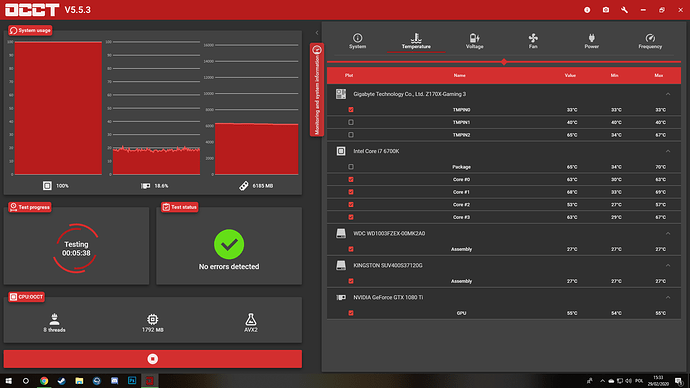Collapse the Intel Core i7 6700K section

[x=668, y=151]
